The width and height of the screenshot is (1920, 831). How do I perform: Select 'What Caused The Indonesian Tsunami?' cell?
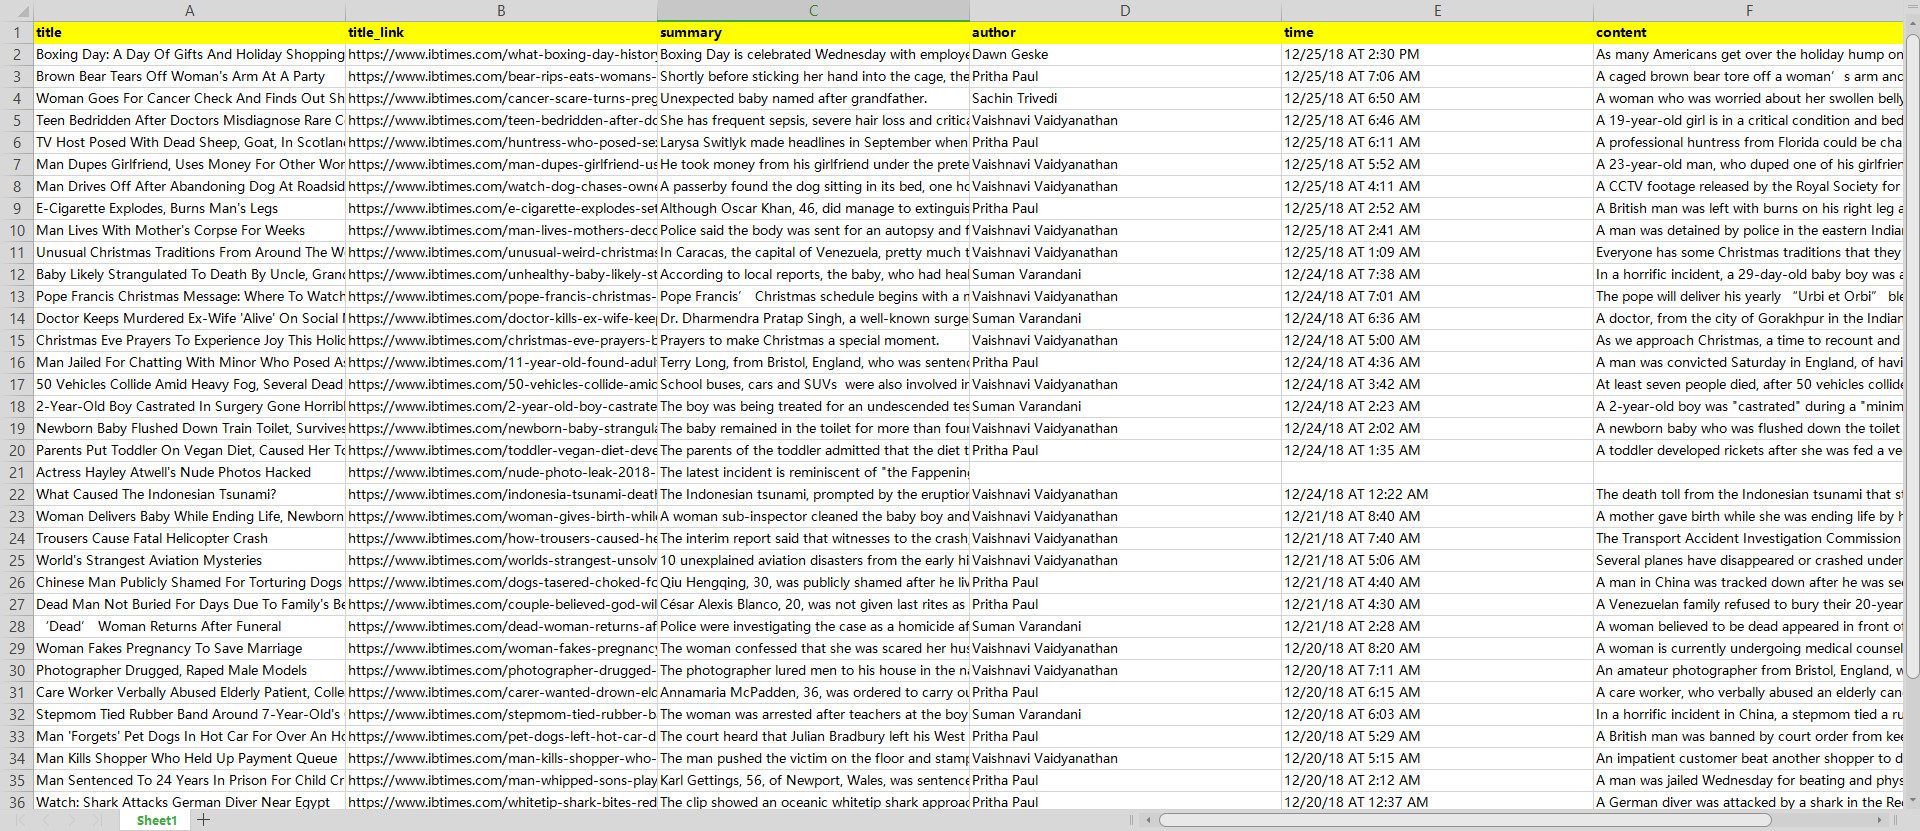189,494
